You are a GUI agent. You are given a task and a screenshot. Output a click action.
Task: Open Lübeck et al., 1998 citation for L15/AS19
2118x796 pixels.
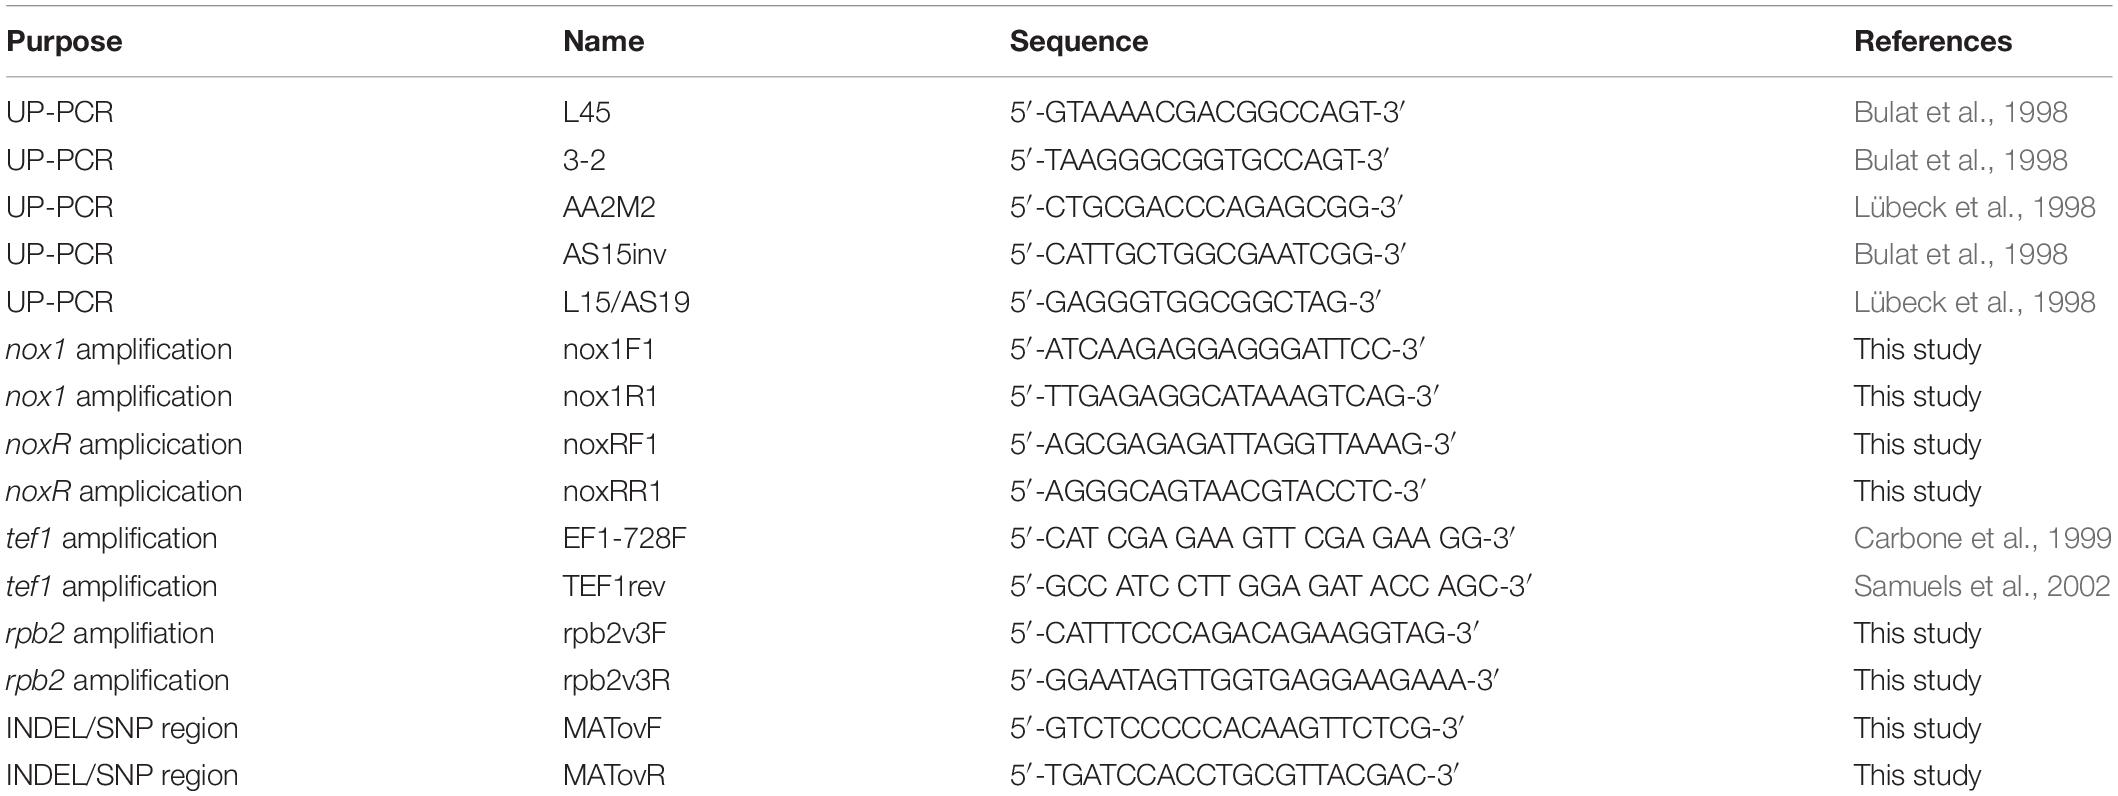click(x=1974, y=302)
